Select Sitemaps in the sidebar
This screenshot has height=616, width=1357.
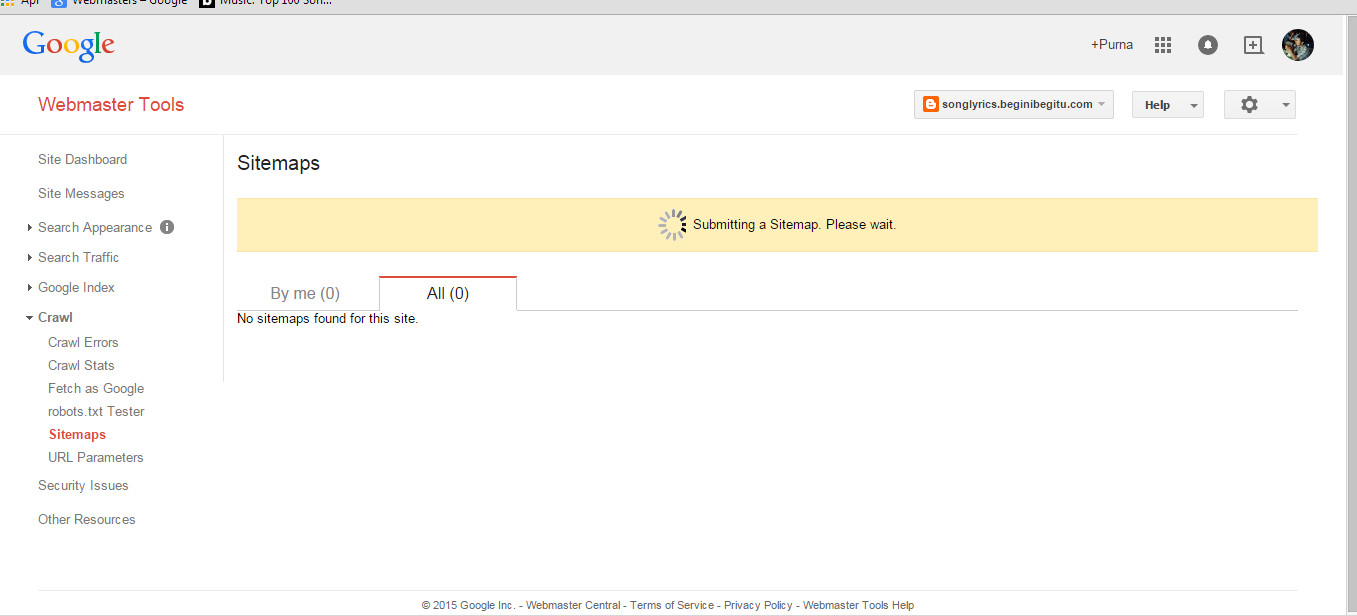77,435
